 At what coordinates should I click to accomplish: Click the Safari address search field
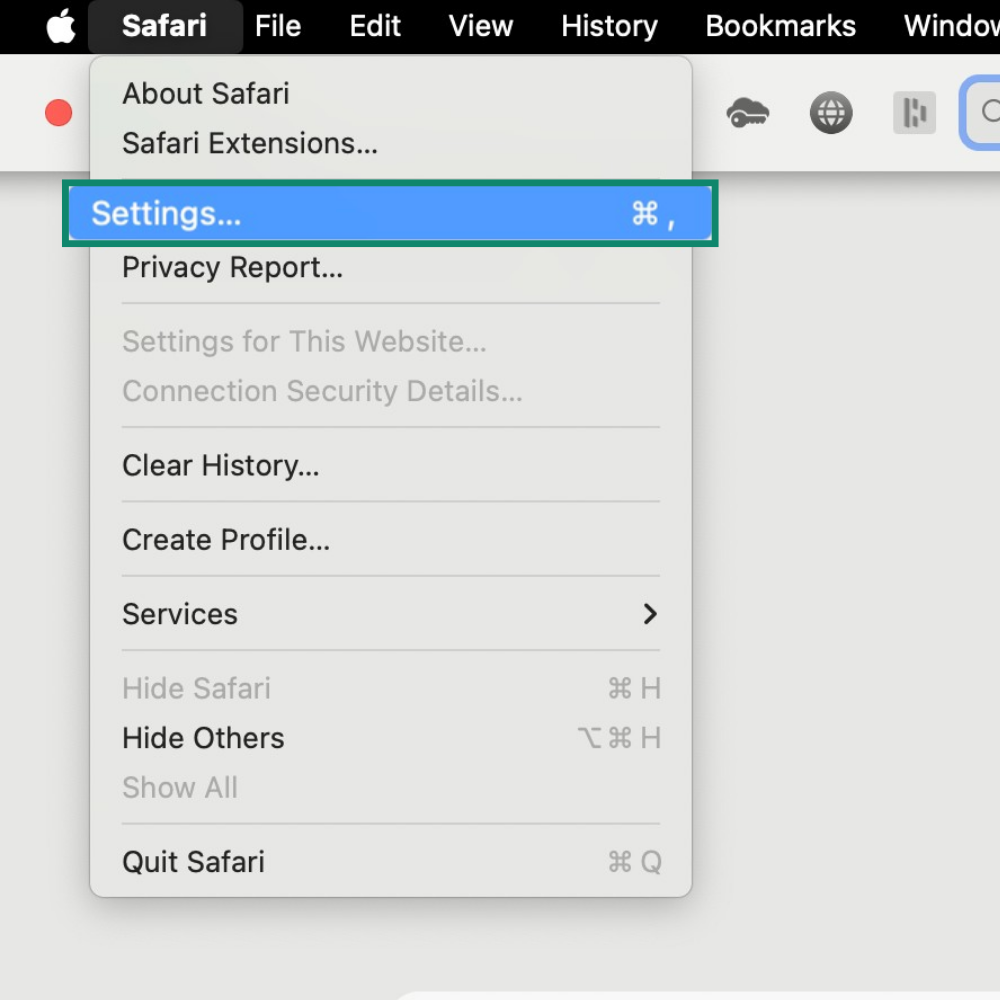981,113
